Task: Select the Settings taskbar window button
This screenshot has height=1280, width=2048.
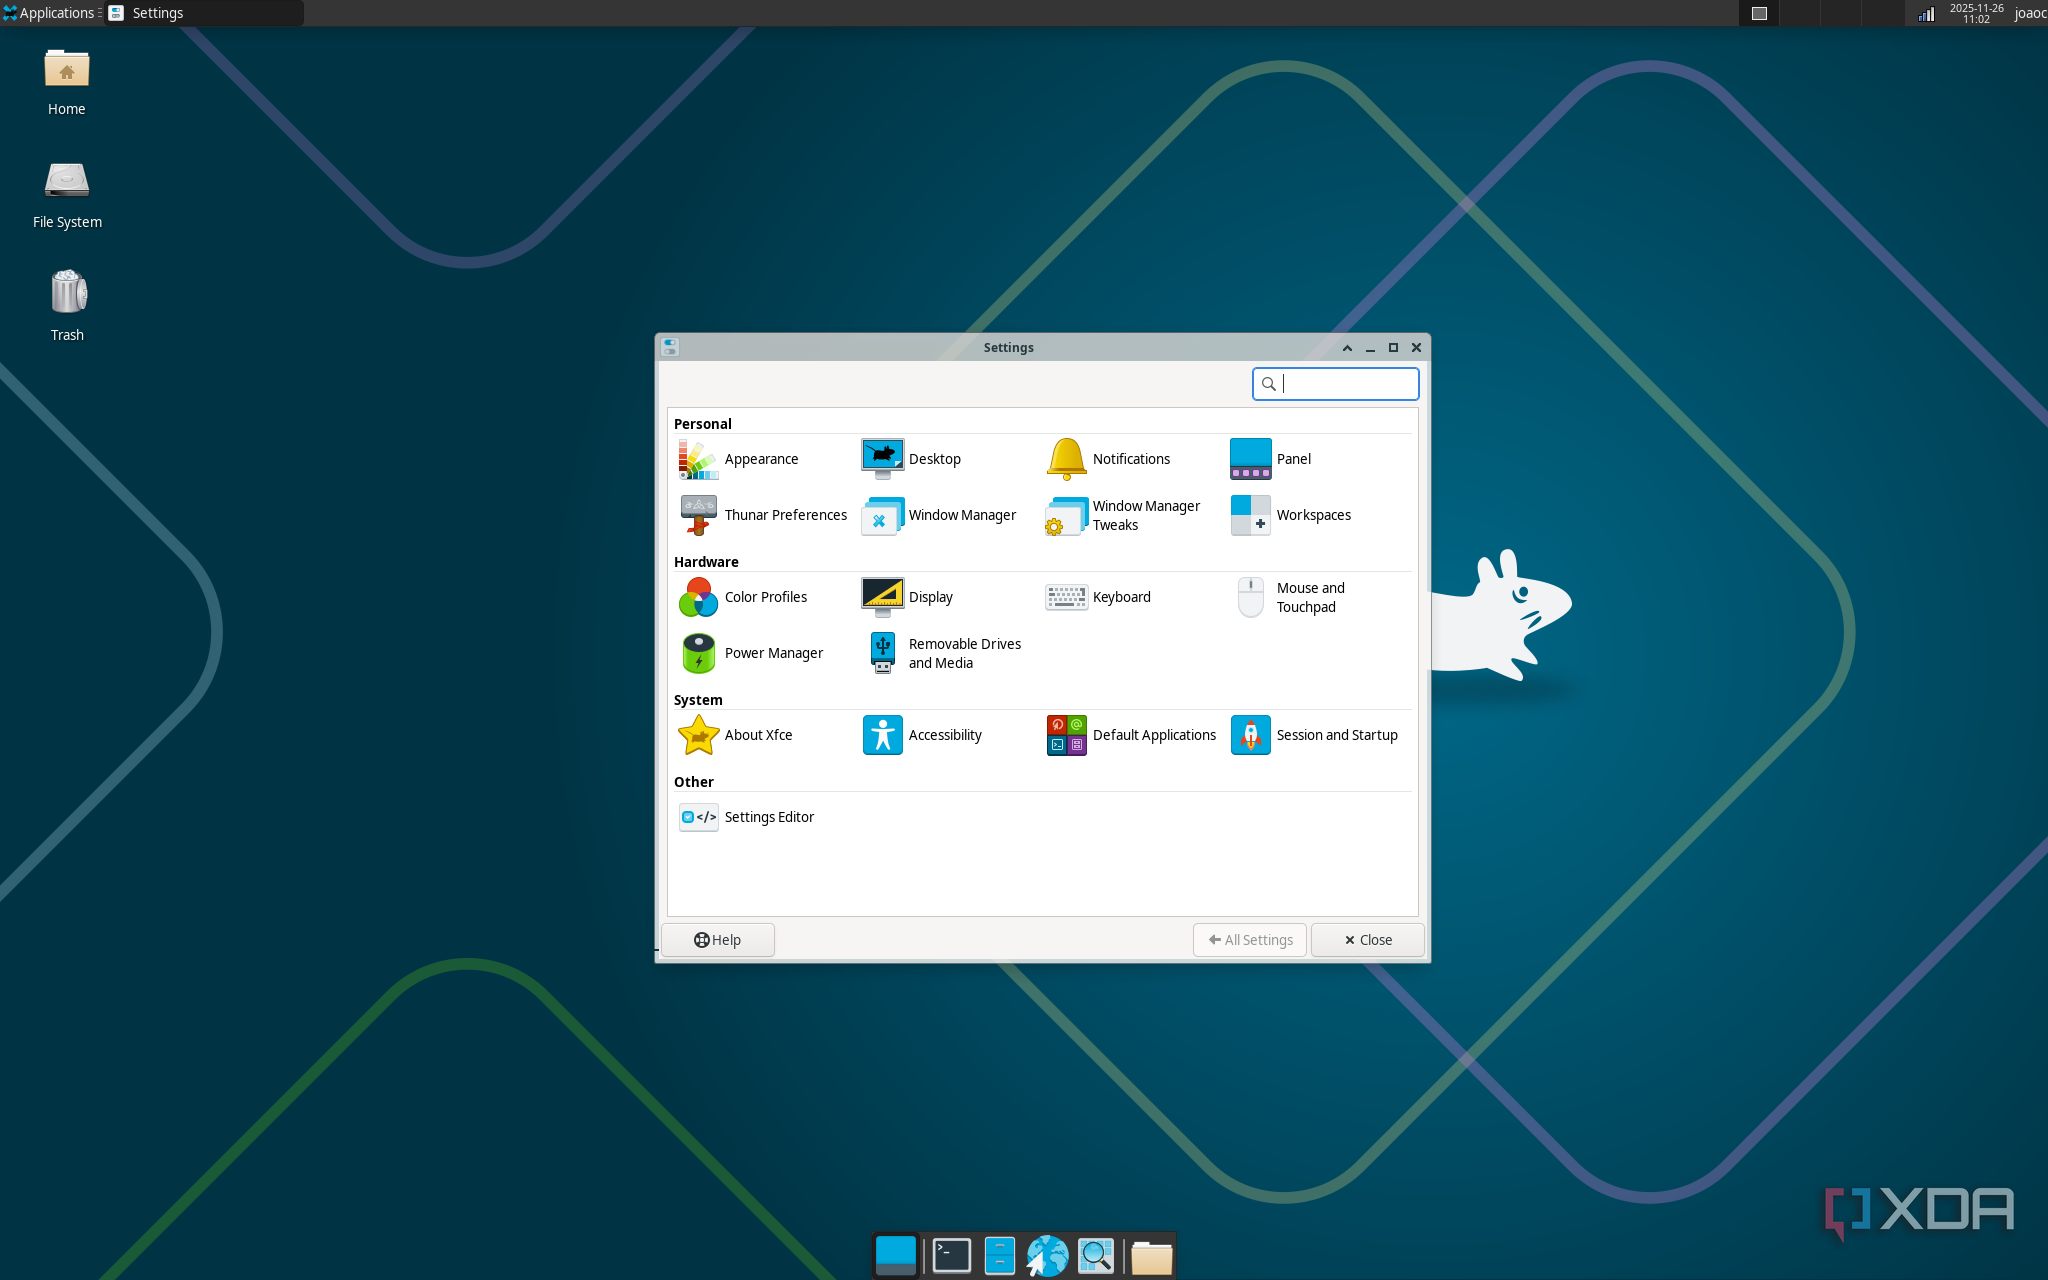Action: pos(204,13)
